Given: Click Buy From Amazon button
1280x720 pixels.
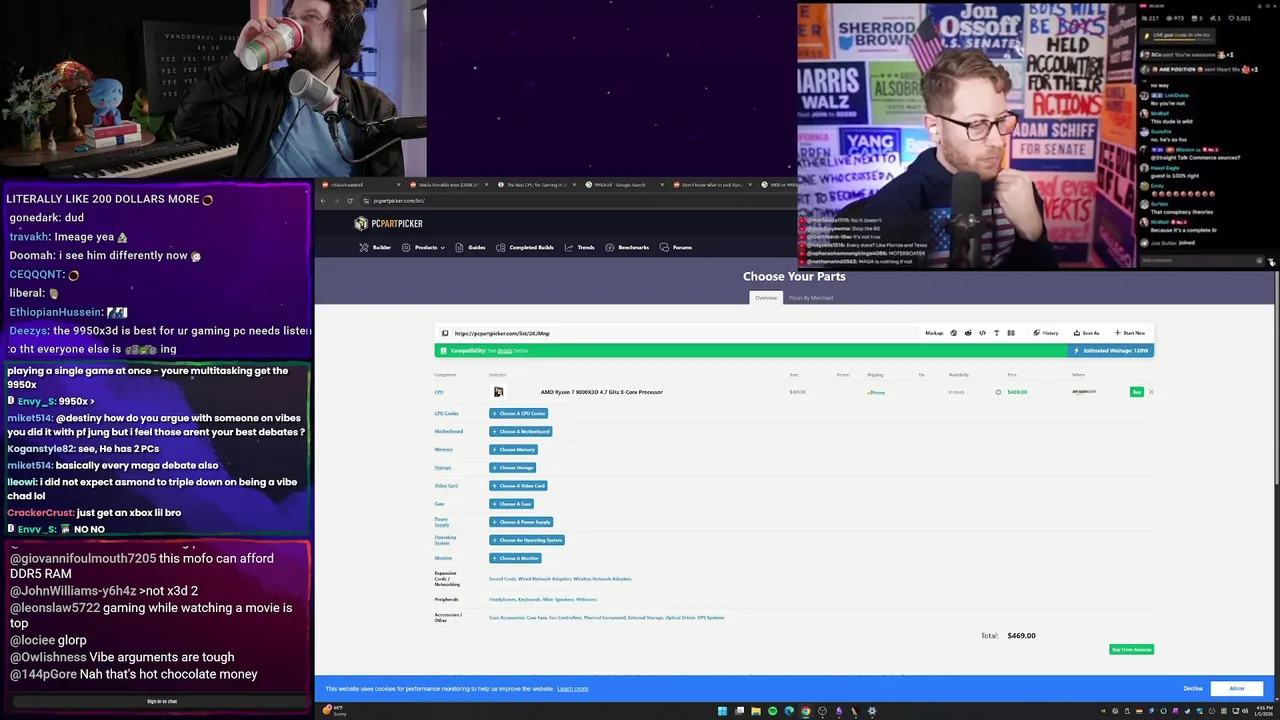Looking at the screenshot, I should (1131, 649).
